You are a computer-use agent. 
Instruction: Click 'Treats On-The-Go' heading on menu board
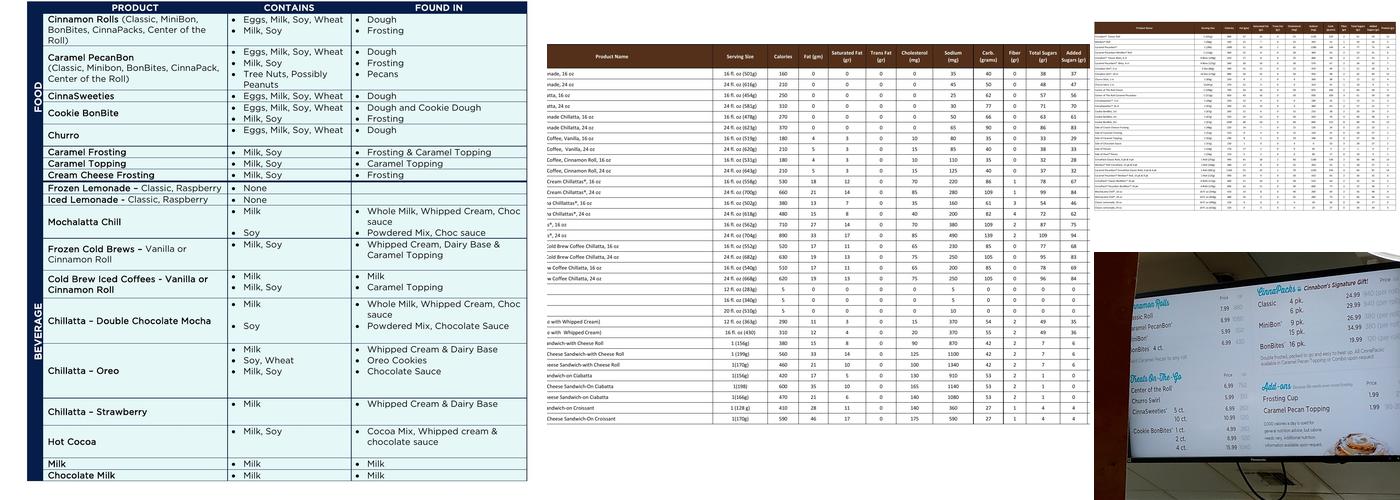point(1154,378)
